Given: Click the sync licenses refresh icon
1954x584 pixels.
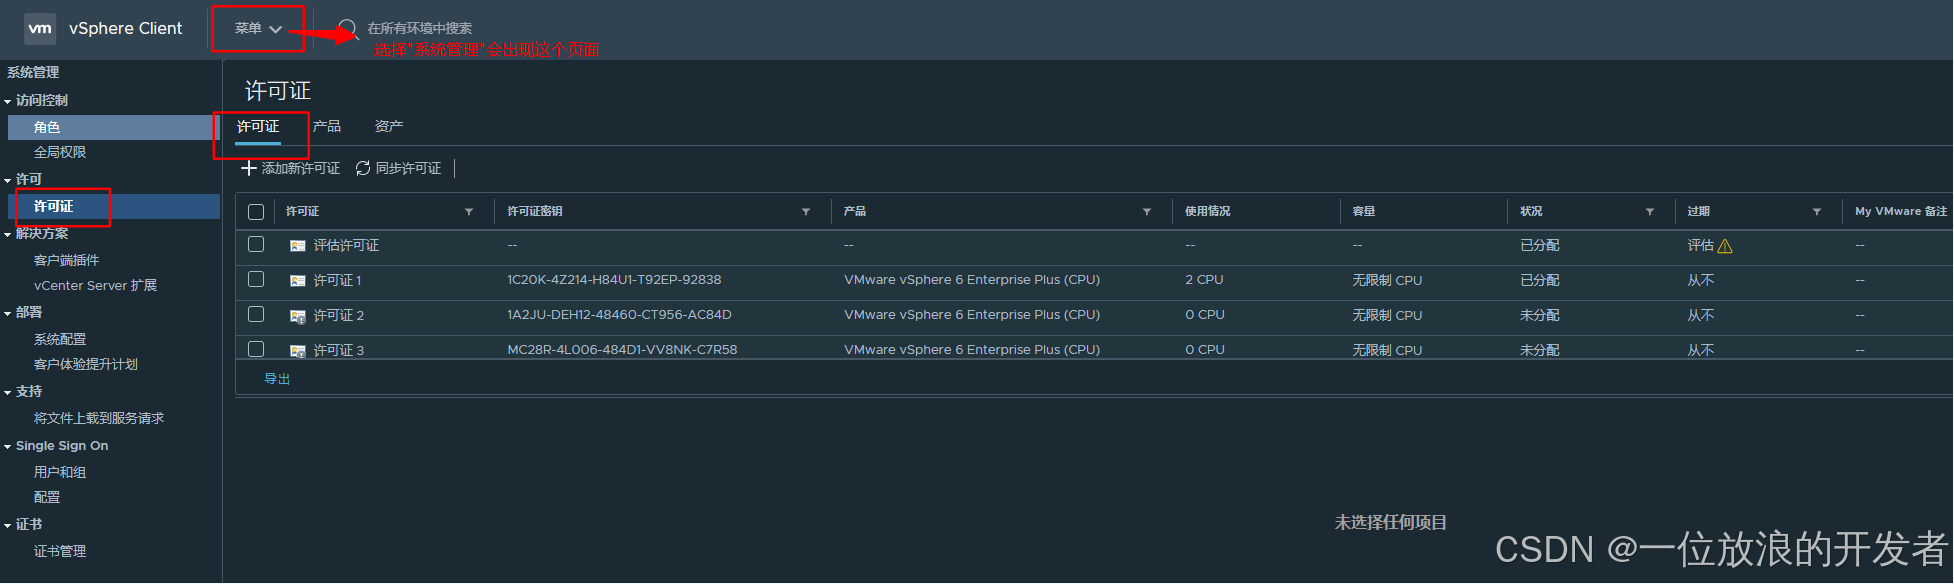Looking at the screenshot, I should (363, 168).
